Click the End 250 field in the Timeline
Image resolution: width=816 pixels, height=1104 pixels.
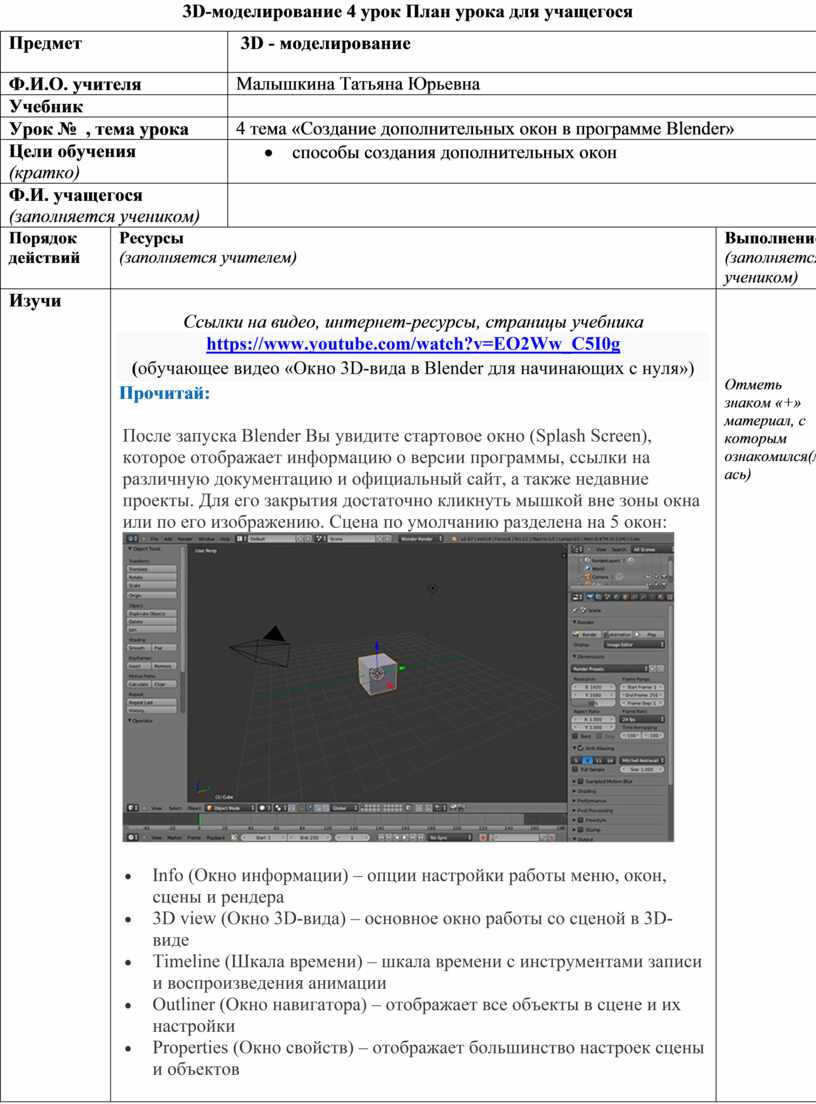tap(309, 837)
